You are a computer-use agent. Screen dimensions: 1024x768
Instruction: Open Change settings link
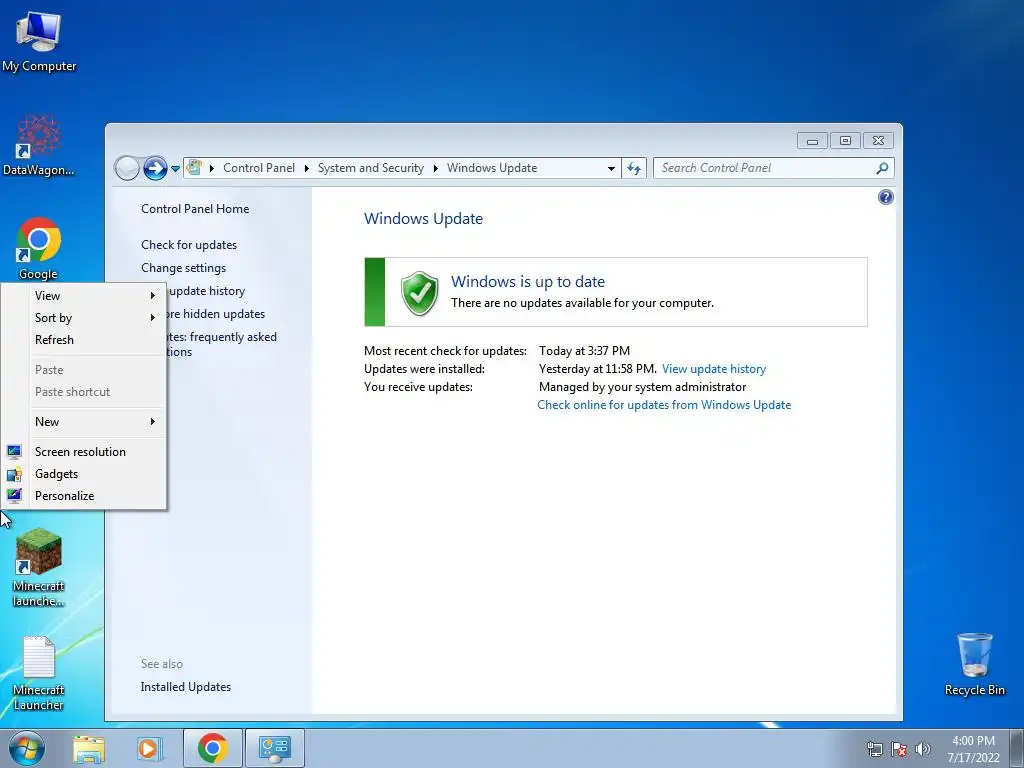[x=184, y=268]
